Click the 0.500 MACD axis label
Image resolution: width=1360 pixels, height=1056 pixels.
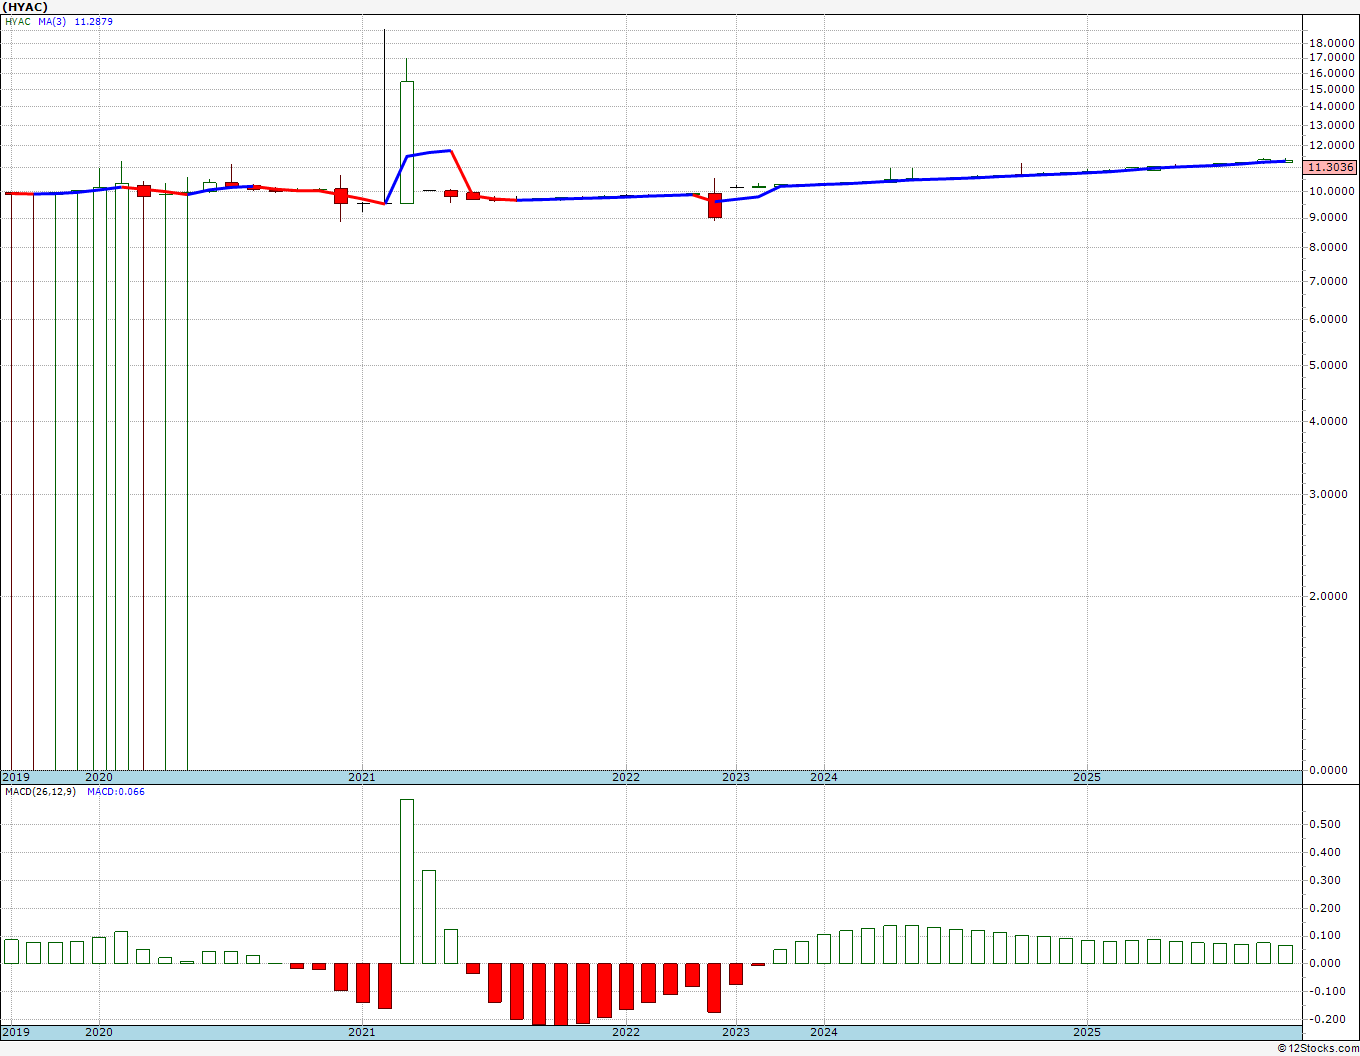(x=1325, y=824)
